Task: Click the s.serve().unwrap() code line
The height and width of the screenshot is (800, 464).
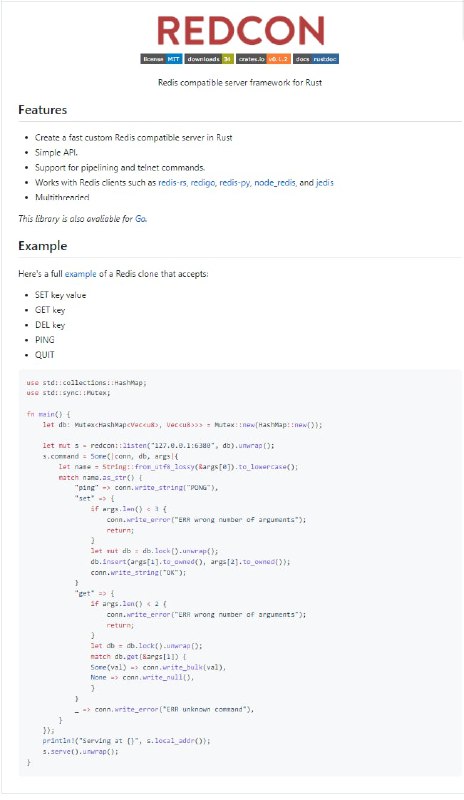Action: [80, 752]
